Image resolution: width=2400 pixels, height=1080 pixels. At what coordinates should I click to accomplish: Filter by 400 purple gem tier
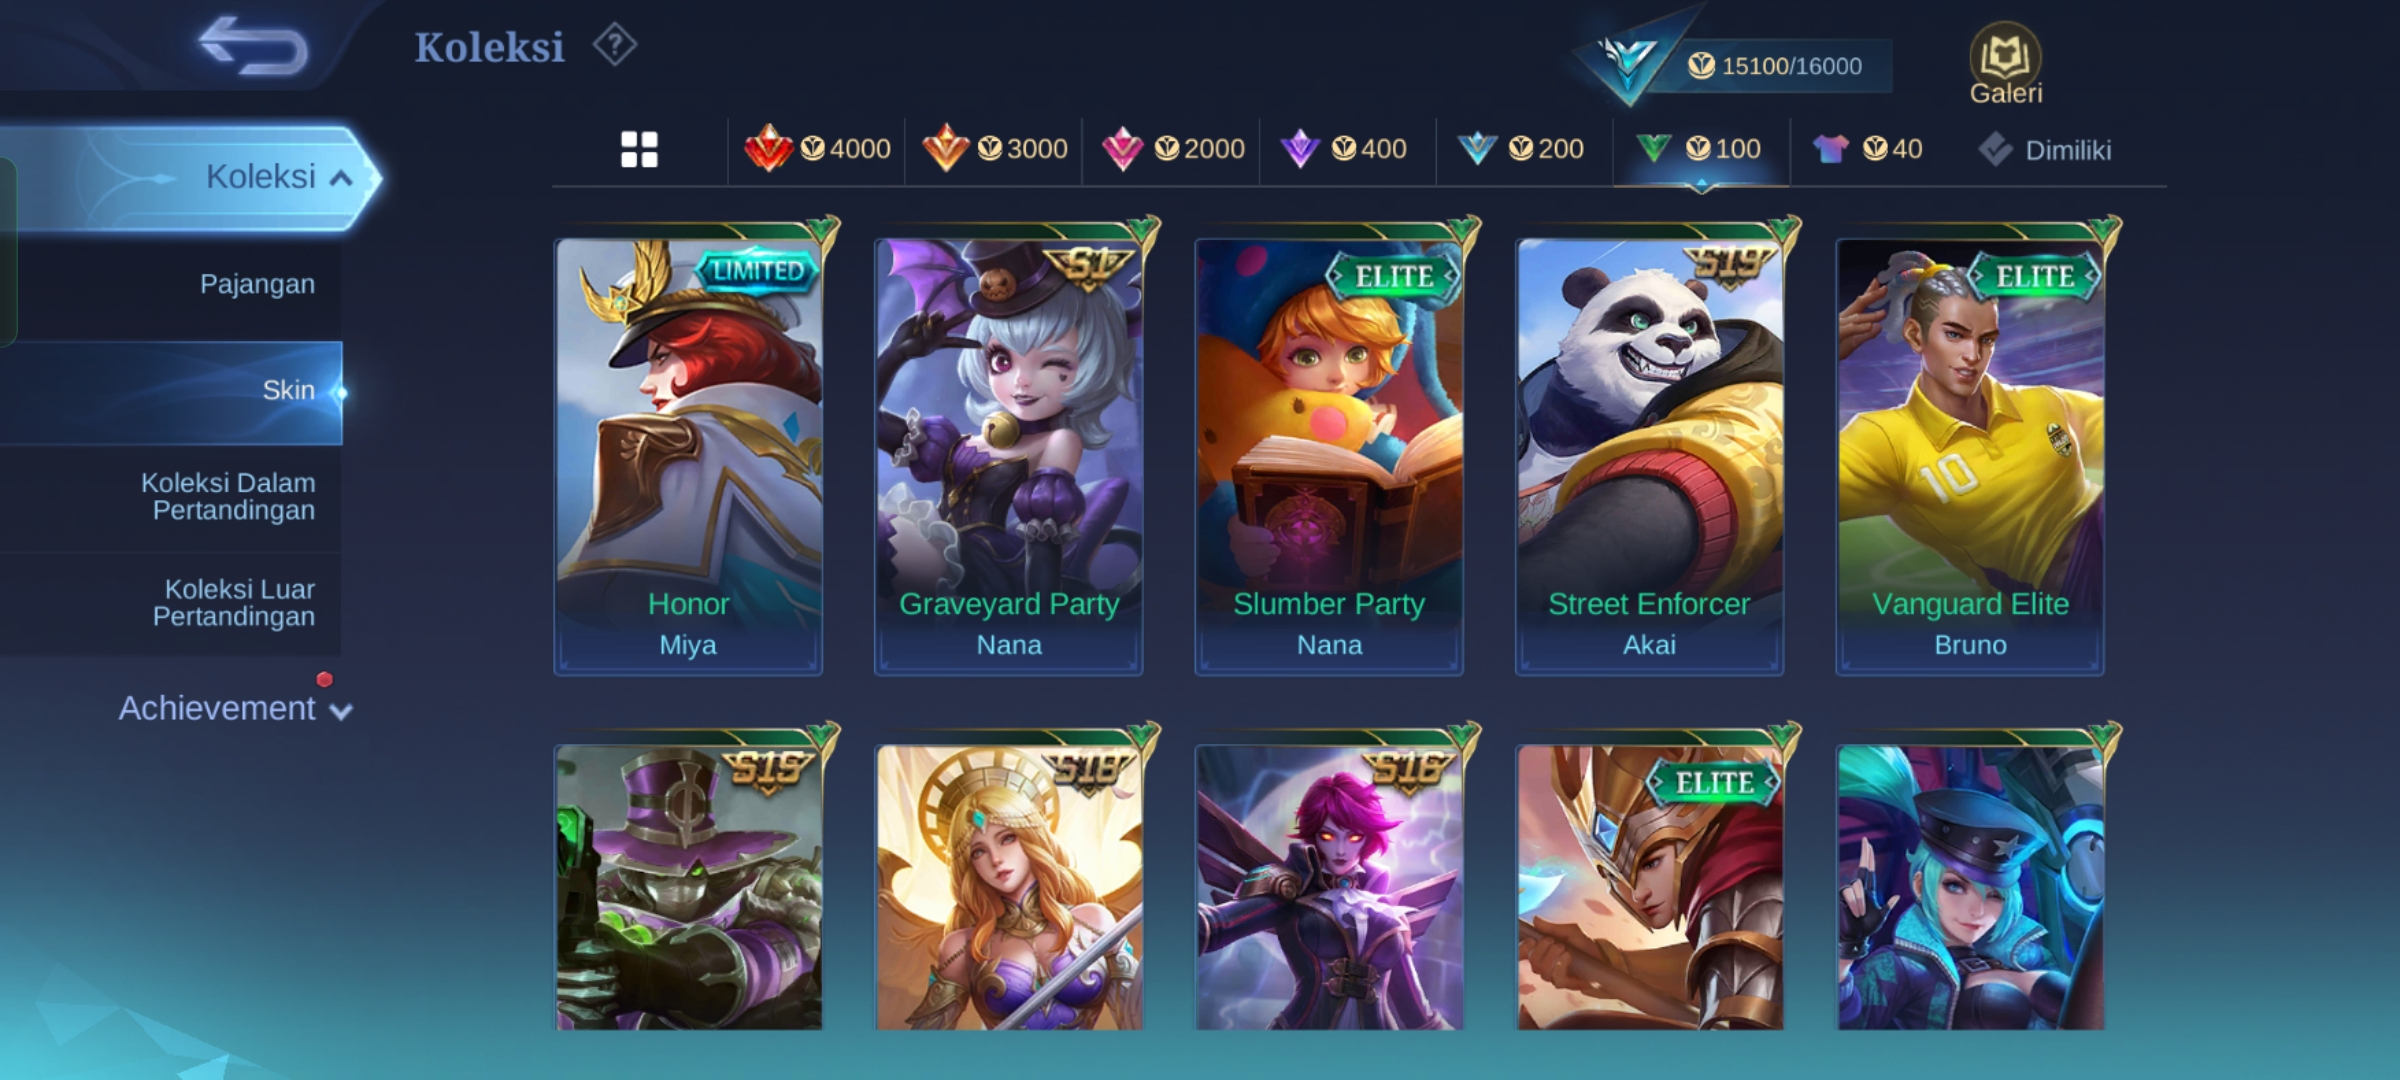(x=1343, y=149)
